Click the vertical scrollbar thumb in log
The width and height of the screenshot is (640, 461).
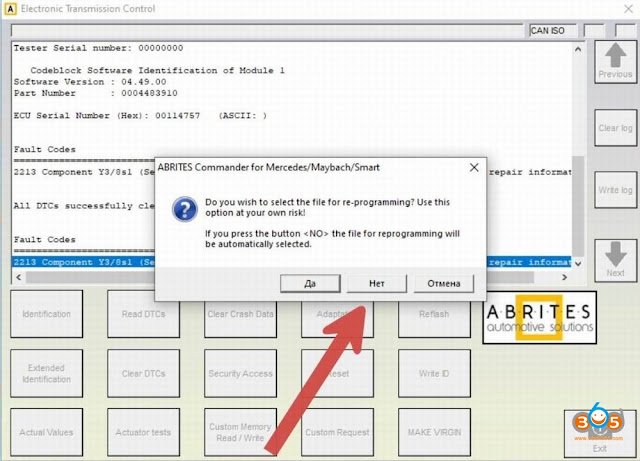[578, 206]
